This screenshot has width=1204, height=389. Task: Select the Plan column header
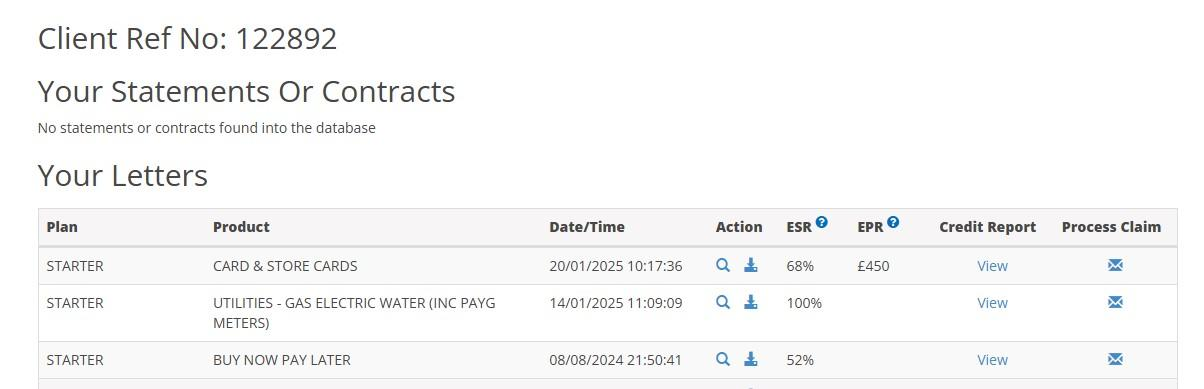pos(62,227)
